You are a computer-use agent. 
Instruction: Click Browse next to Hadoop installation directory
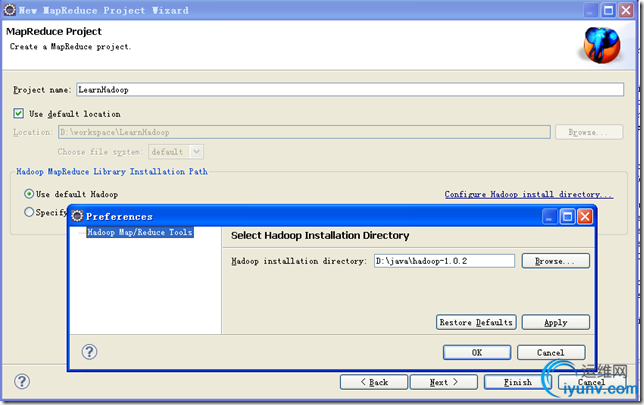[556, 261]
